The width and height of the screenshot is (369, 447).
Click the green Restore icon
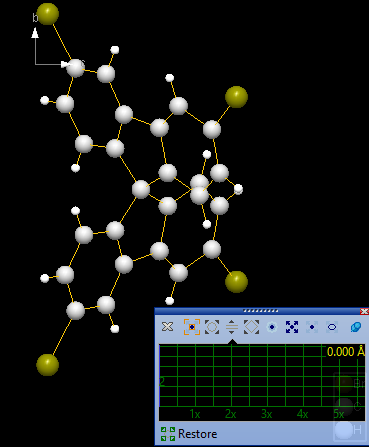coord(168,434)
